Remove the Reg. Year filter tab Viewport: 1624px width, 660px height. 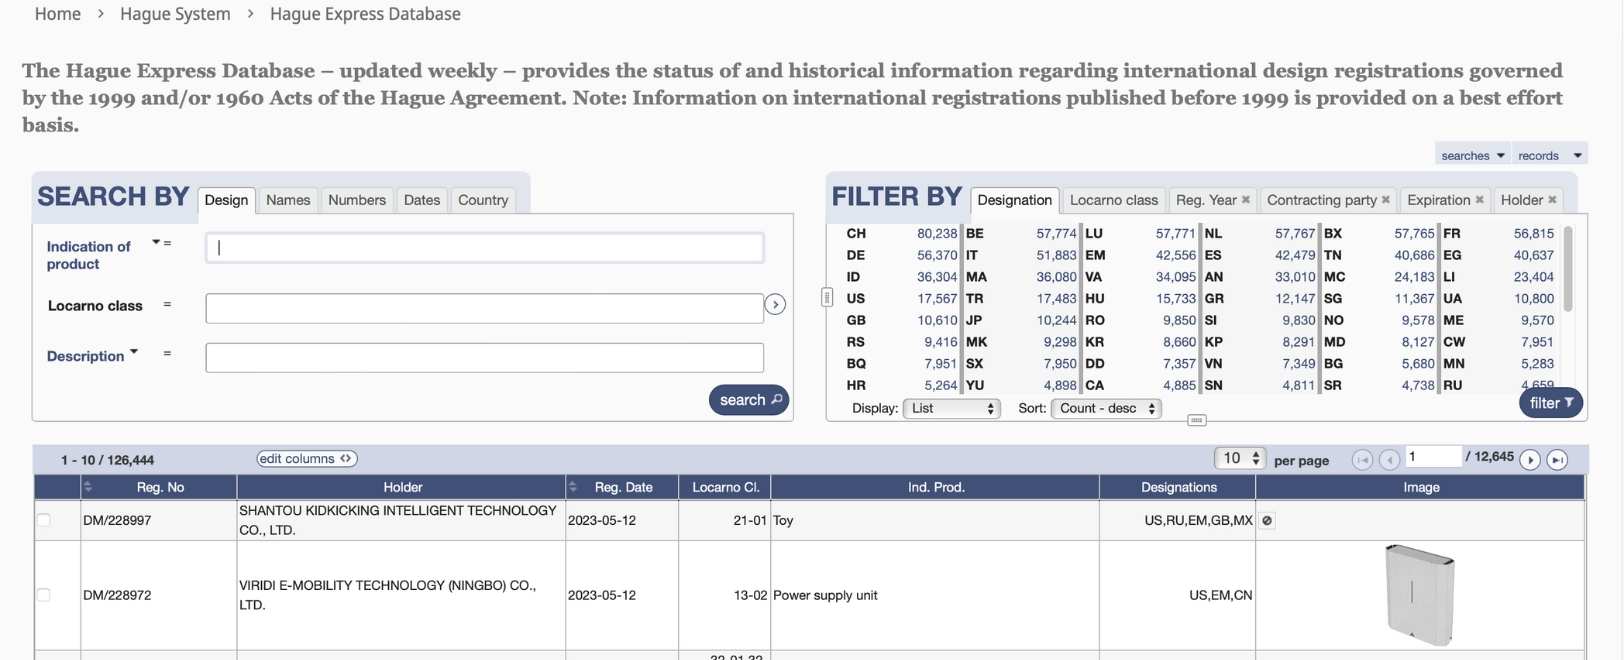point(1246,200)
